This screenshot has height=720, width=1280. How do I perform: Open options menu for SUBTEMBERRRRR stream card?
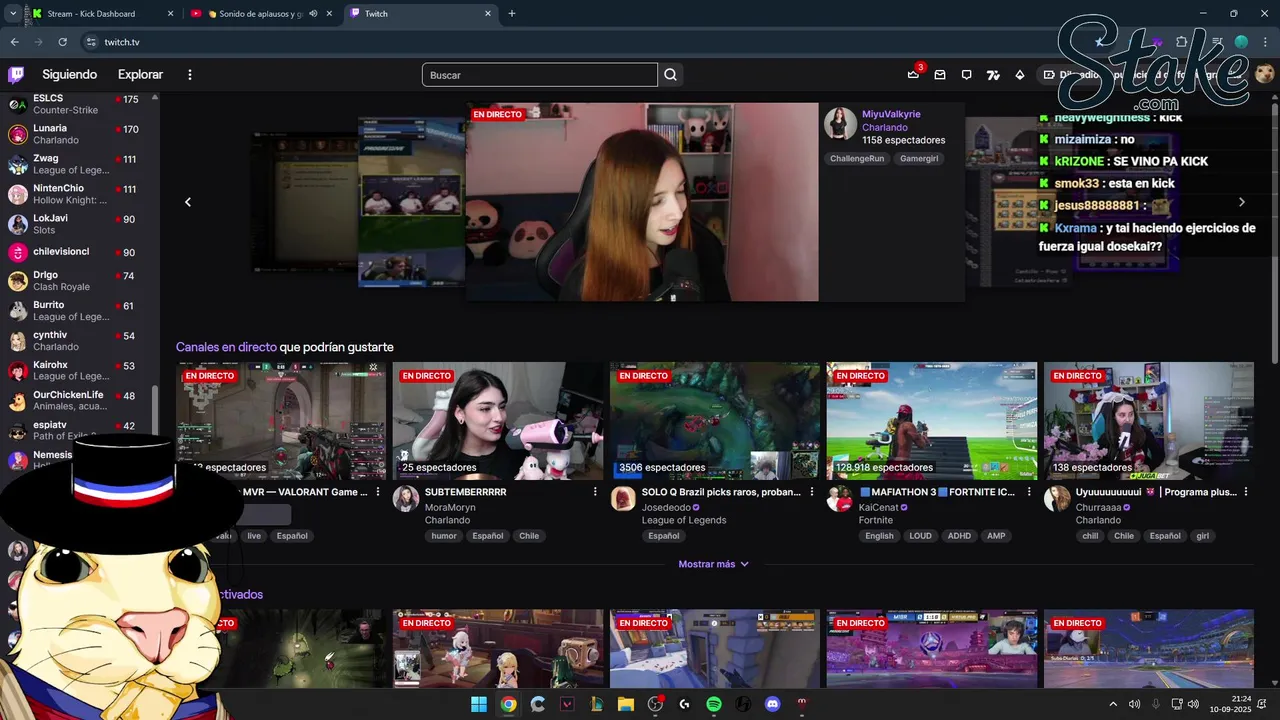595,492
